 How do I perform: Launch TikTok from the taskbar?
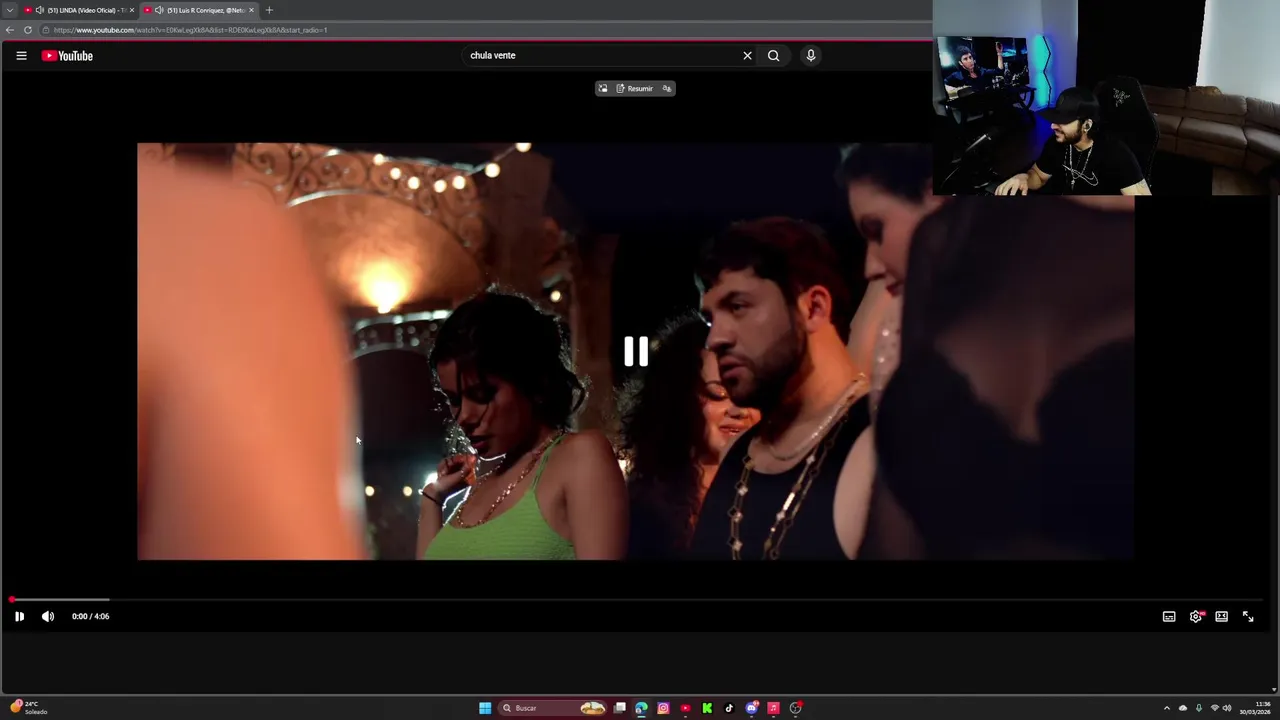729,708
